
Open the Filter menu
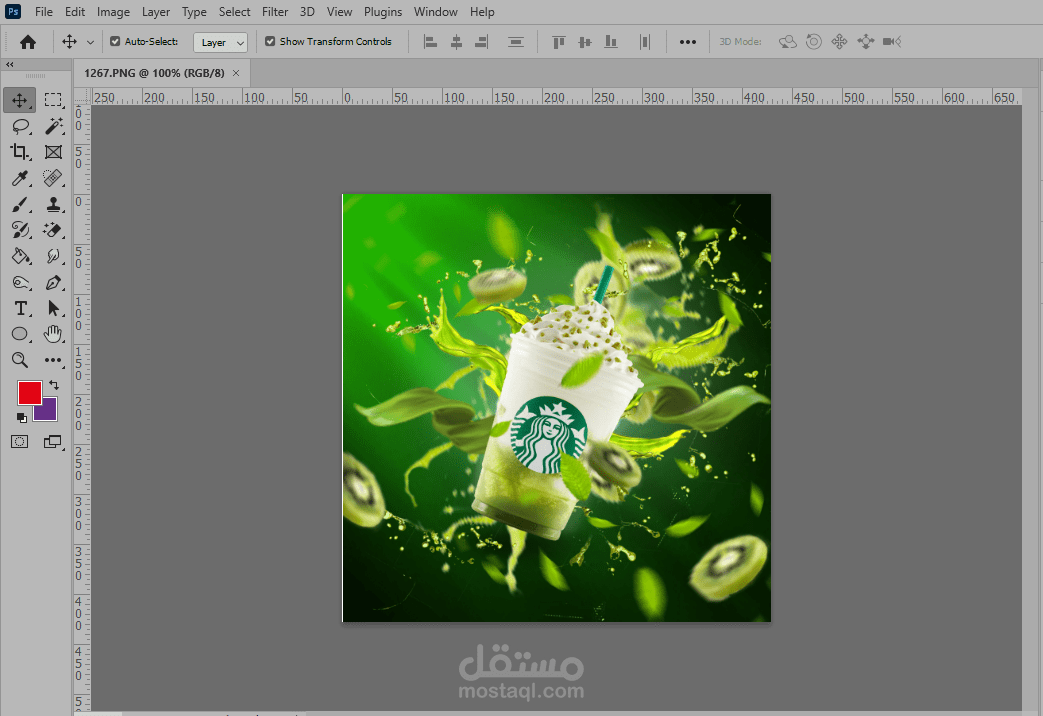pyautogui.click(x=275, y=12)
